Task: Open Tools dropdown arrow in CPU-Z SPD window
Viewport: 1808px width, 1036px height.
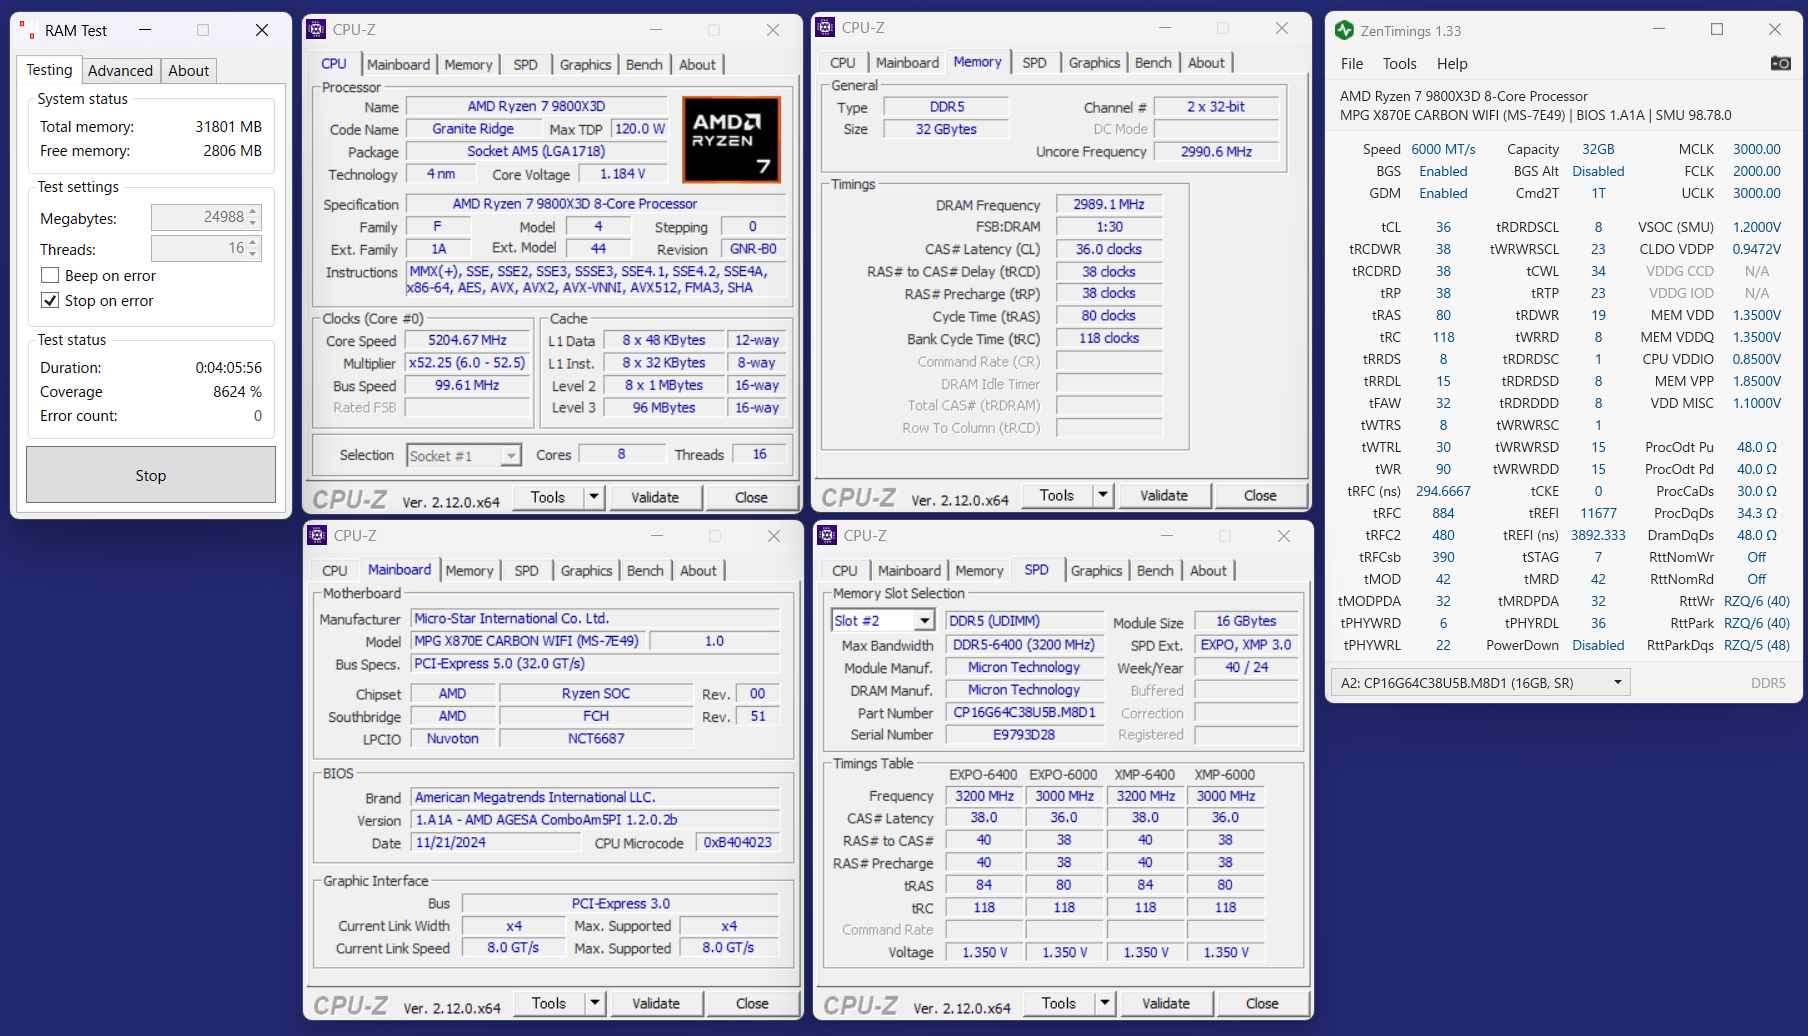Action: click(1105, 1003)
